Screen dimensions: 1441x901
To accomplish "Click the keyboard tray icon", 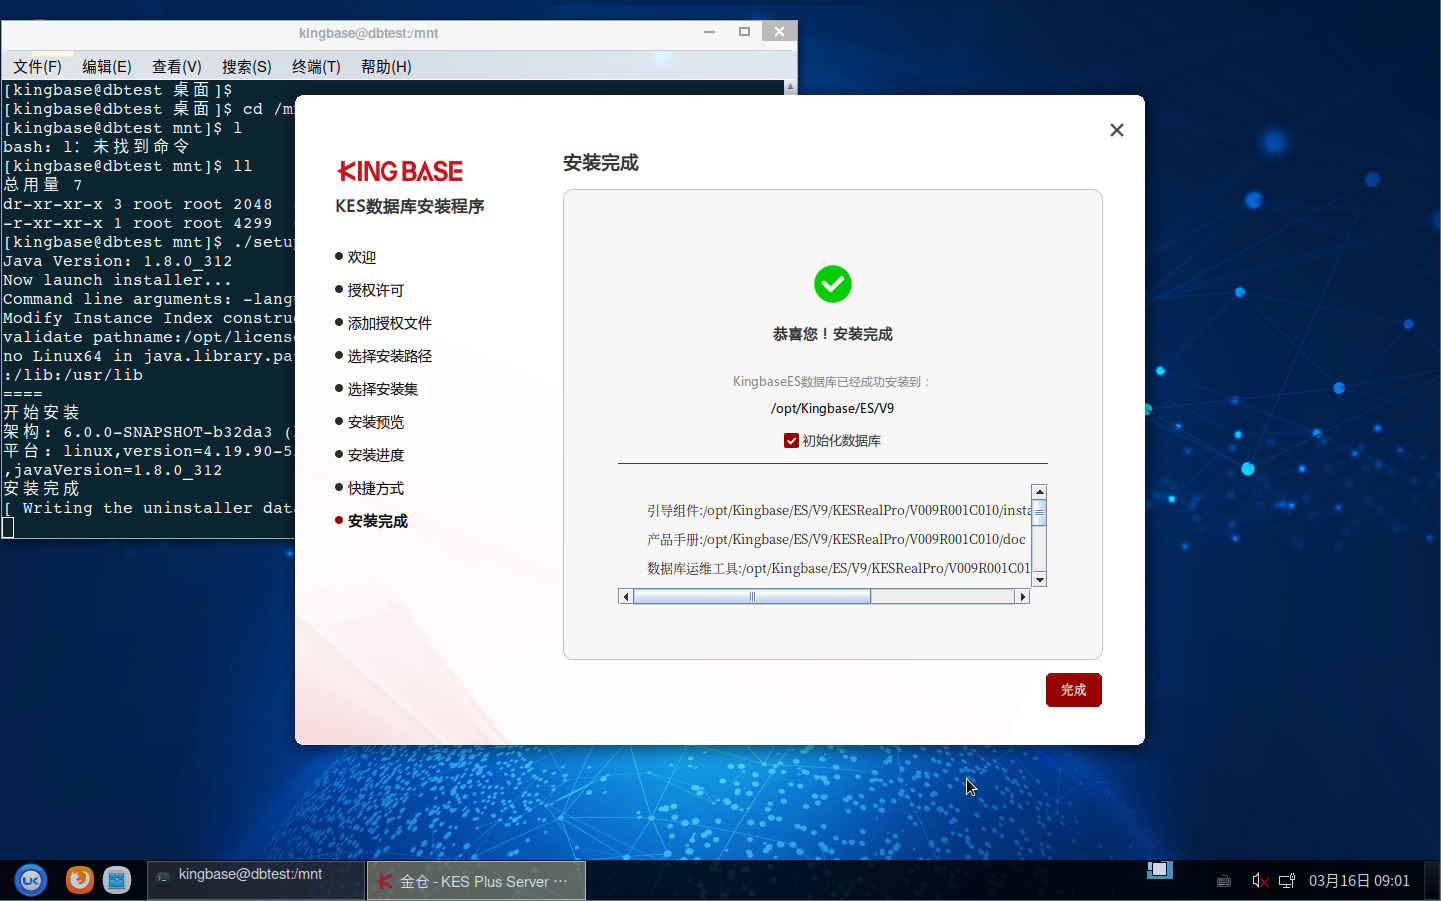I will (x=1224, y=881).
